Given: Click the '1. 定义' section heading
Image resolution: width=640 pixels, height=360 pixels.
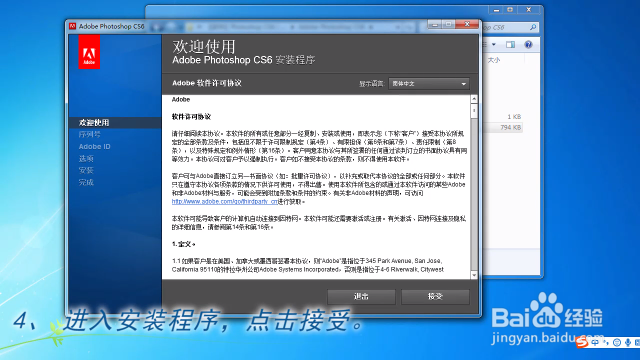Looking at the screenshot, I should [x=183, y=244].
